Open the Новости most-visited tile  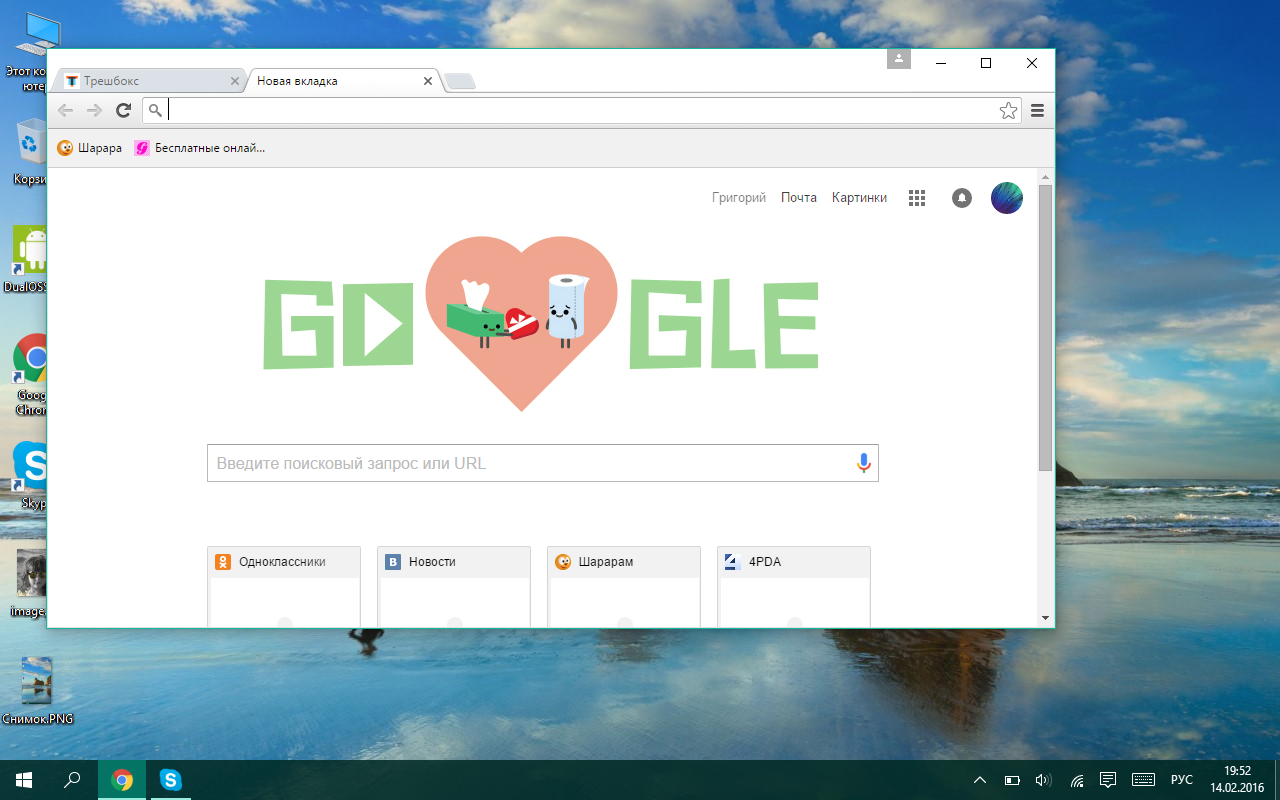454,586
